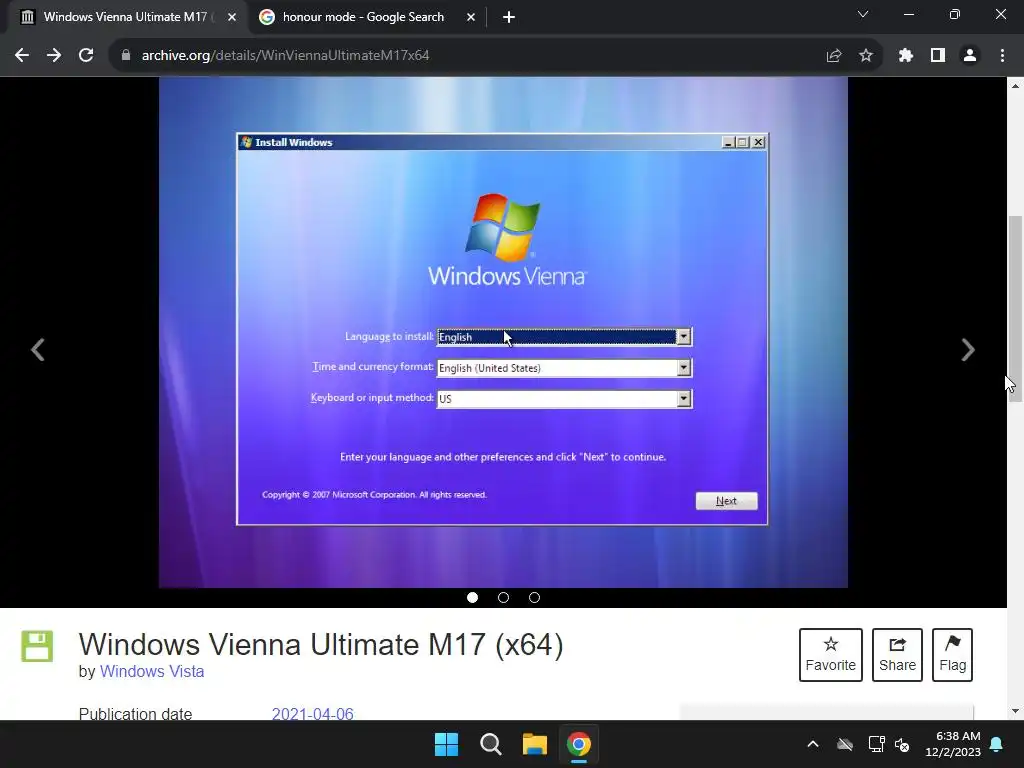
Task: Click the Windows Vienna screenshot image
Action: click(x=504, y=332)
